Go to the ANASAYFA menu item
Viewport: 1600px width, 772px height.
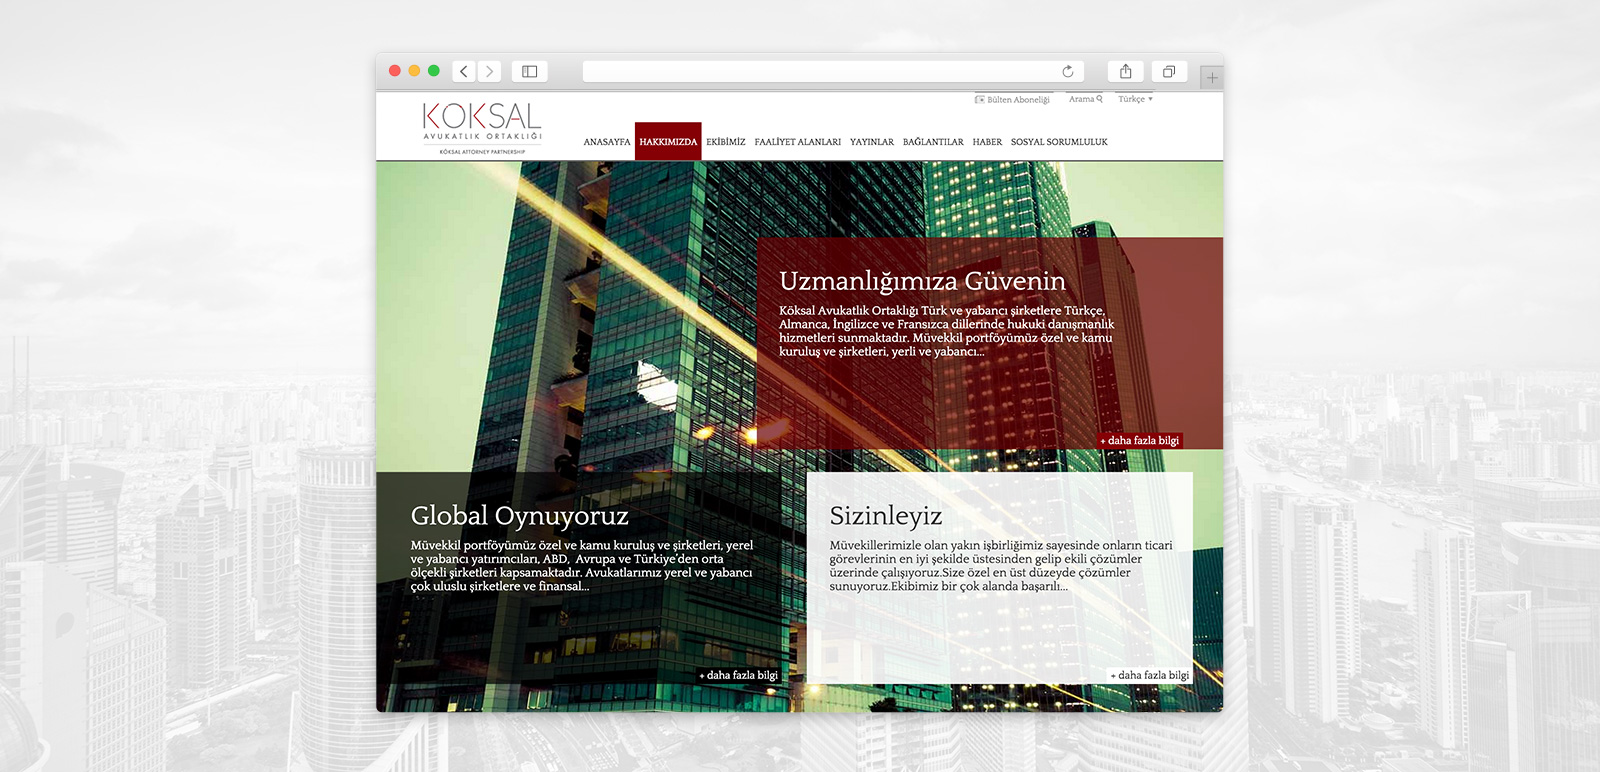(x=607, y=142)
